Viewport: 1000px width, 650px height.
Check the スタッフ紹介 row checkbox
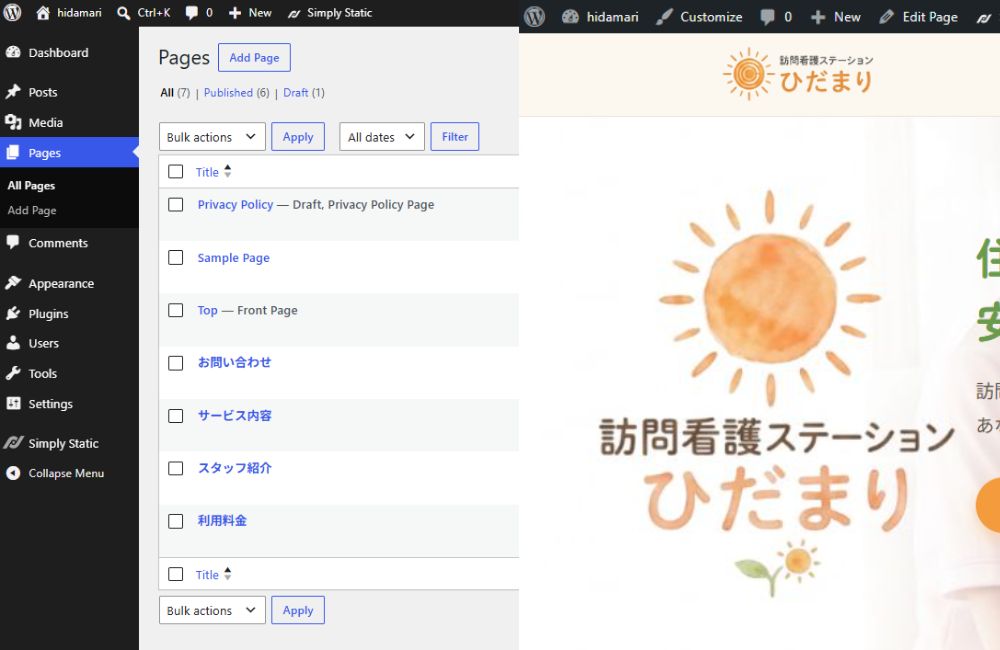(x=175, y=468)
